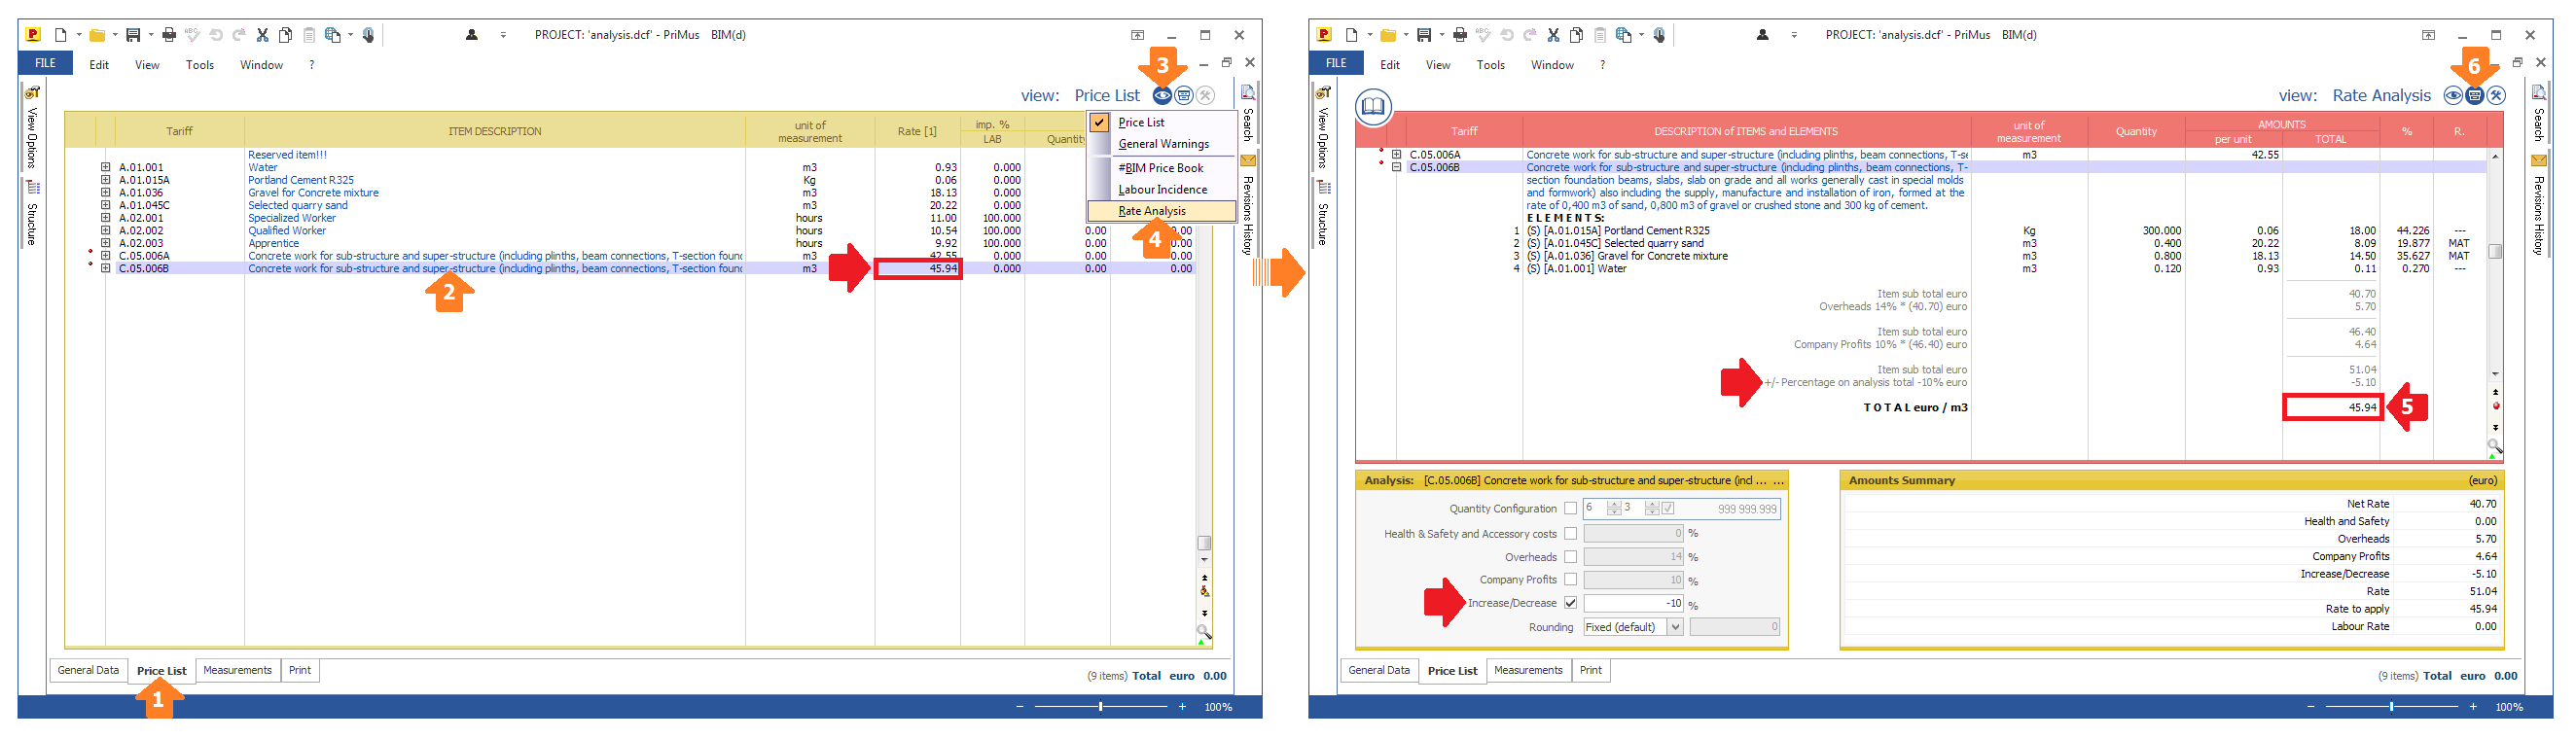
Task: Toggle the details panel icon in Rate Analysis view
Action: [2475, 96]
